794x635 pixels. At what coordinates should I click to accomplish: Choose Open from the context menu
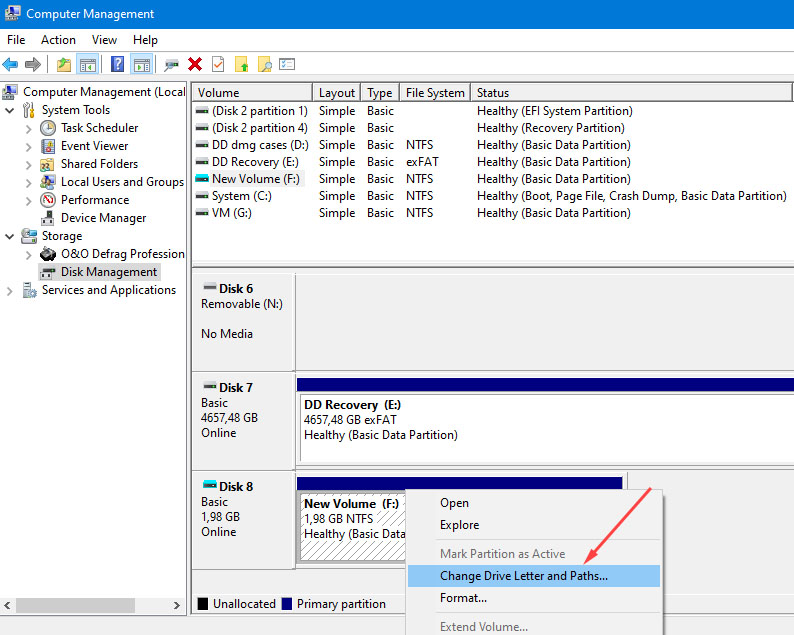tap(534, 503)
